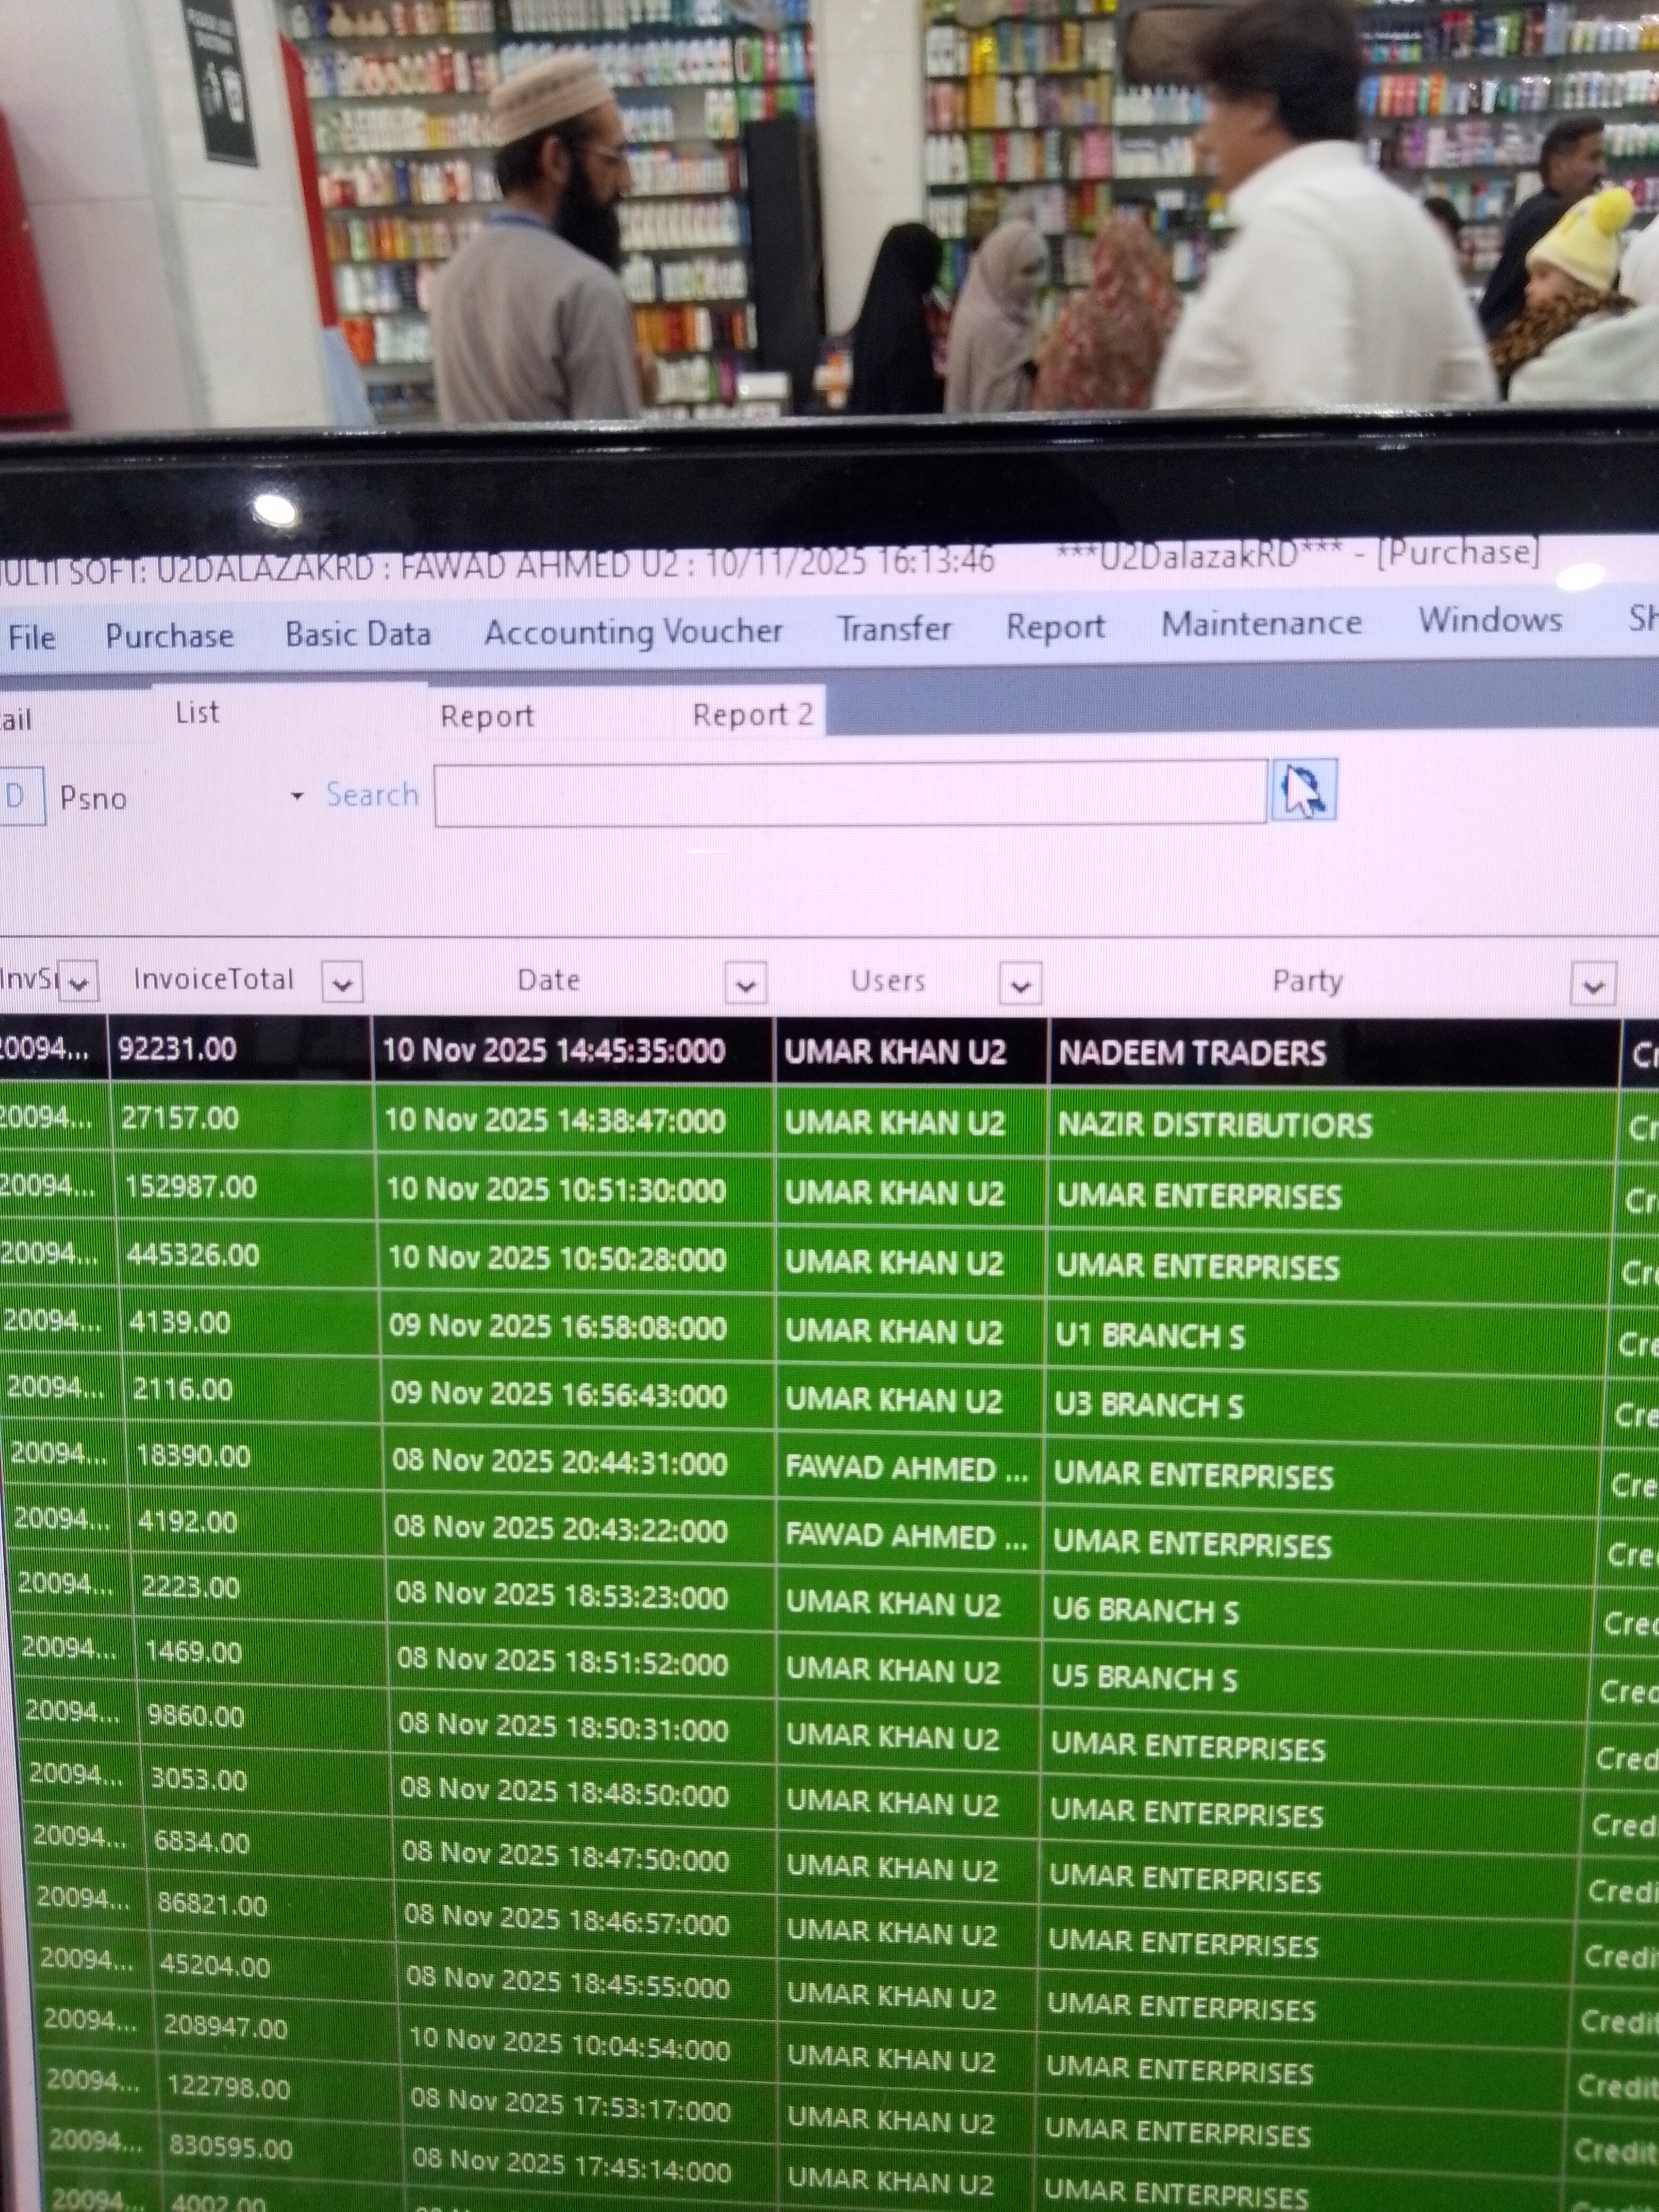The image size is (1659, 2212).
Task: Open the Accounting Voucher menu
Action: pos(633,631)
